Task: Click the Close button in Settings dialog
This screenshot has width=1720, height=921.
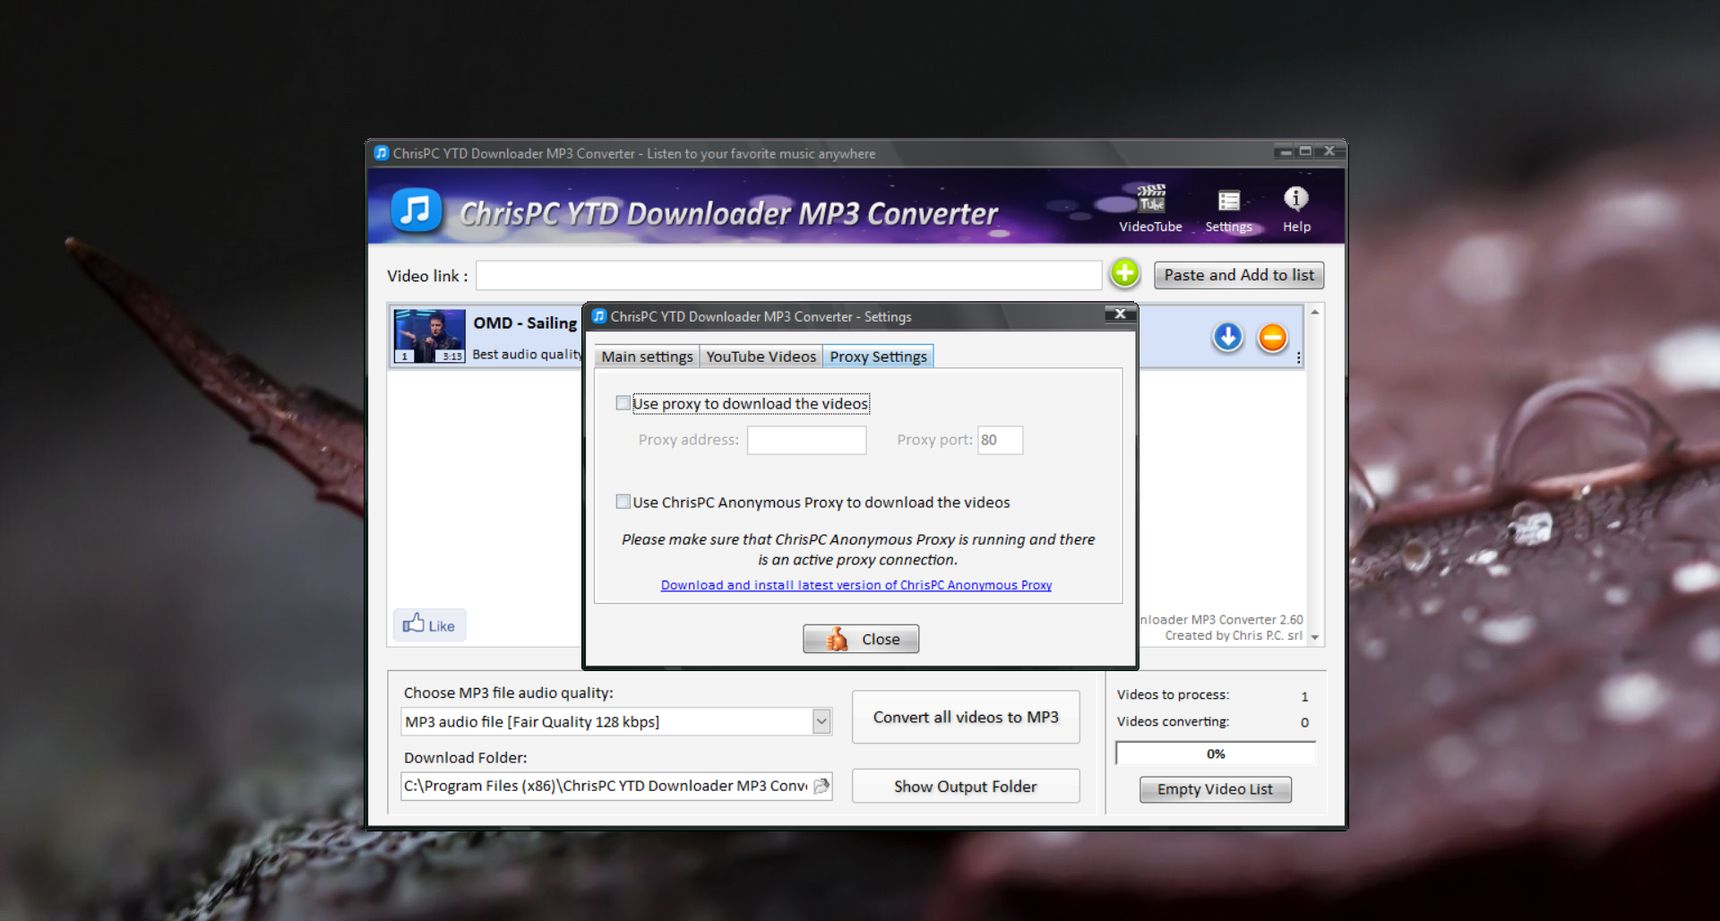Action: click(x=861, y=639)
